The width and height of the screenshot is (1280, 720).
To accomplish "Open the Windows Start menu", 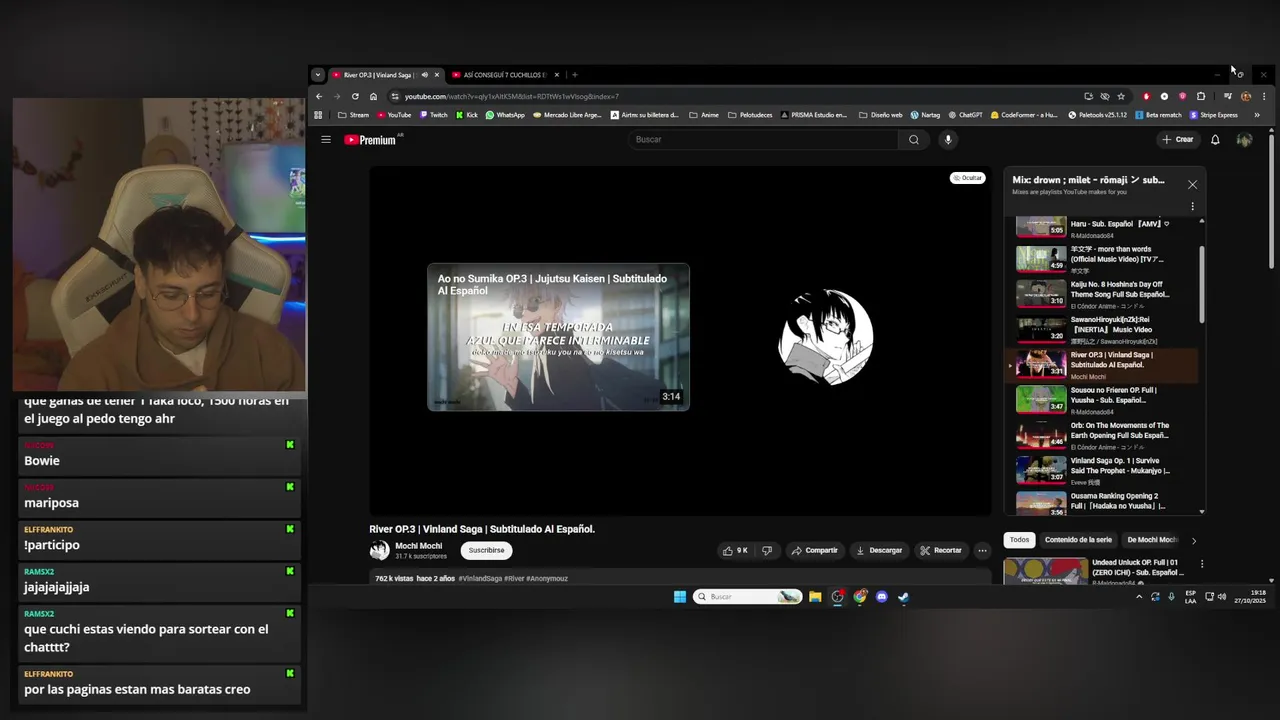I will coord(680,597).
